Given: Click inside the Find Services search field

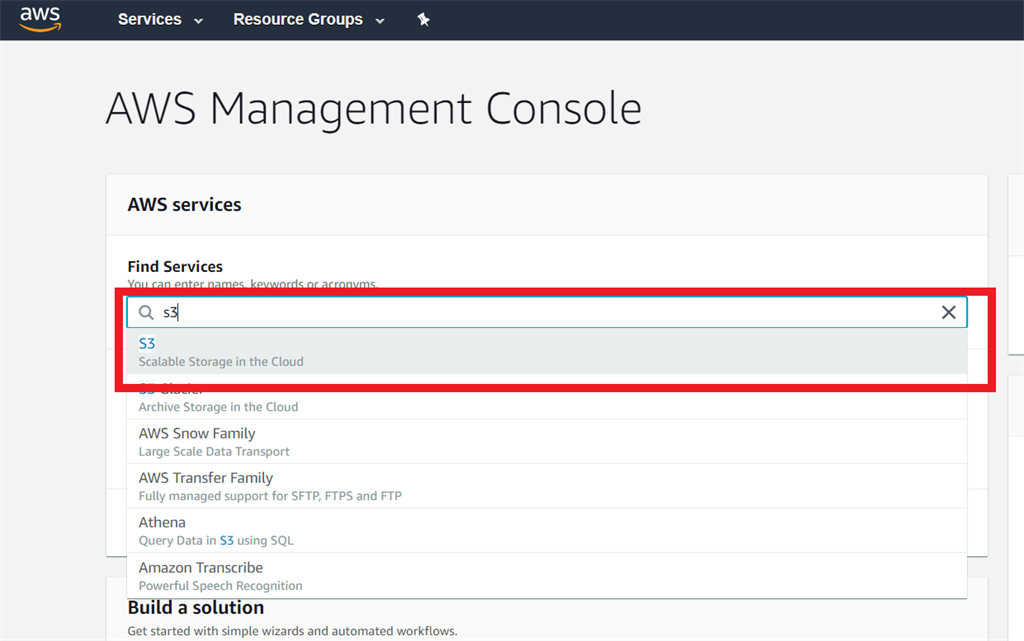Looking at the screenshot, I should coord(547,312).
